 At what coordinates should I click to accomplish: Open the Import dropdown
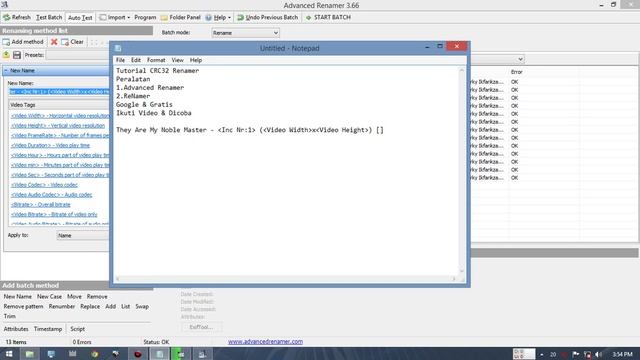coord(115,17)
